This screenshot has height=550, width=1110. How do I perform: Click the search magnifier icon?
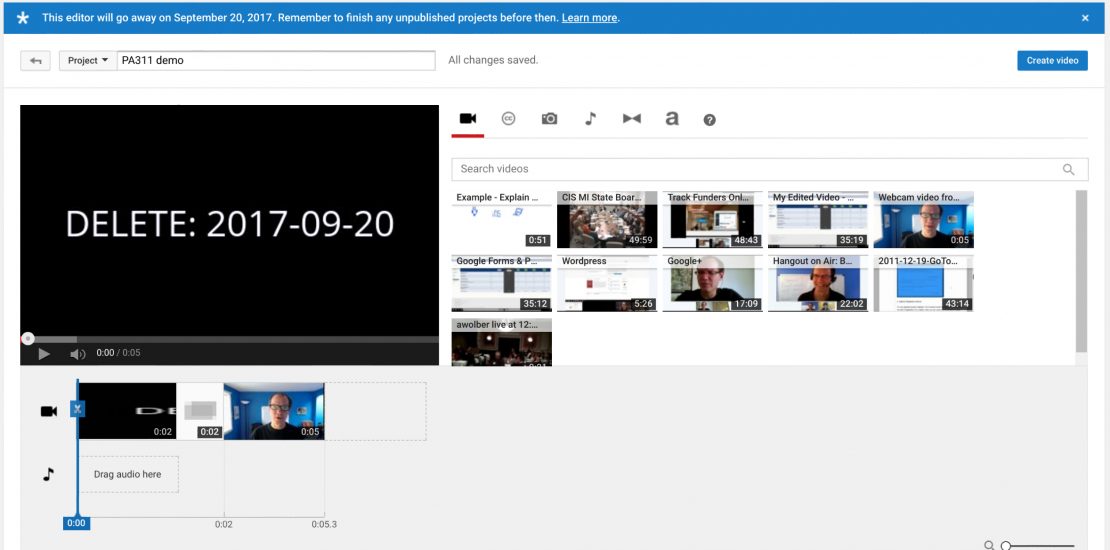pyautogui.click(x=1069, y=170)
